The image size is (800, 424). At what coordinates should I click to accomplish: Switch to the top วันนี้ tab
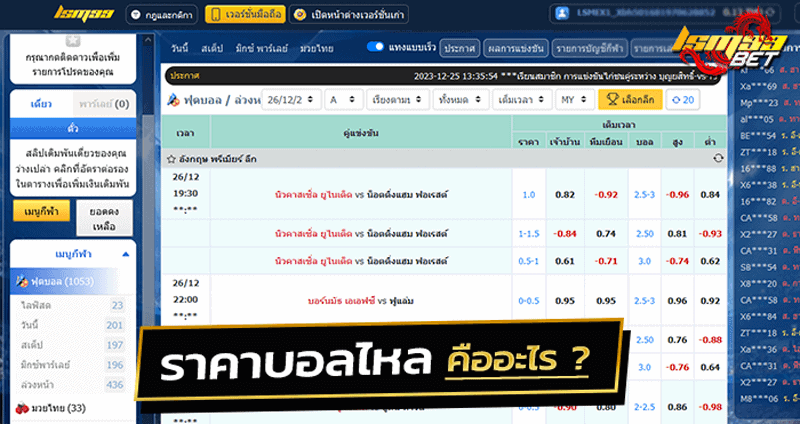[180, 48]
